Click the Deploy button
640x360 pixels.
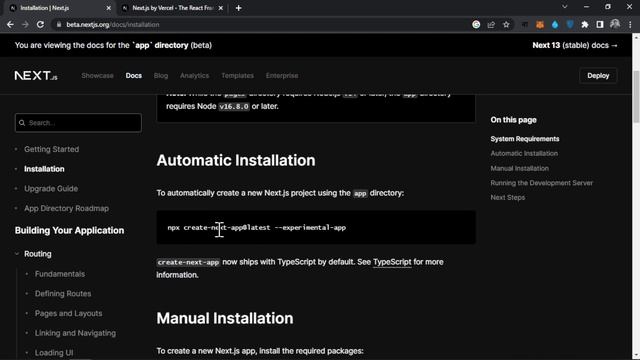coord(598,76)
